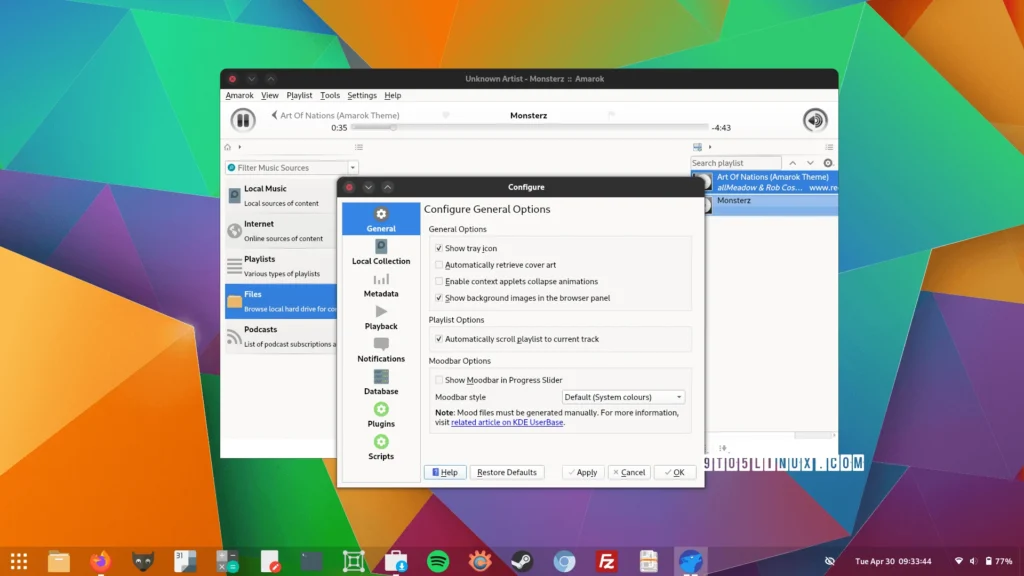1024x576 pixels.
Task: Open the Moodbar style dropdown
Action: 623,397
